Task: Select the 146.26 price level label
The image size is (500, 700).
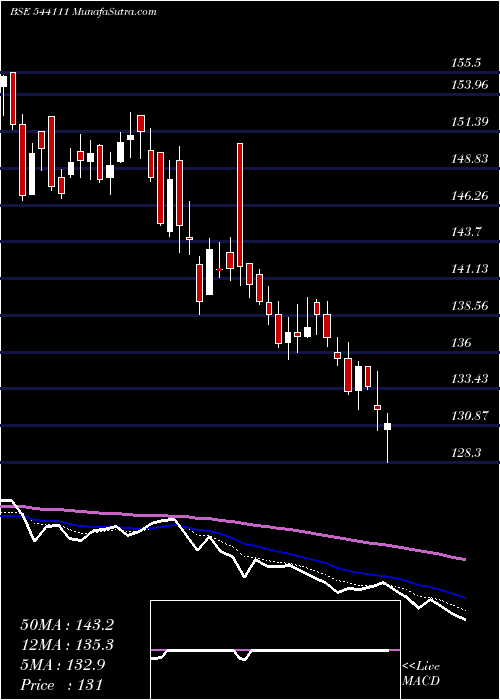Action: coord(470,195)
